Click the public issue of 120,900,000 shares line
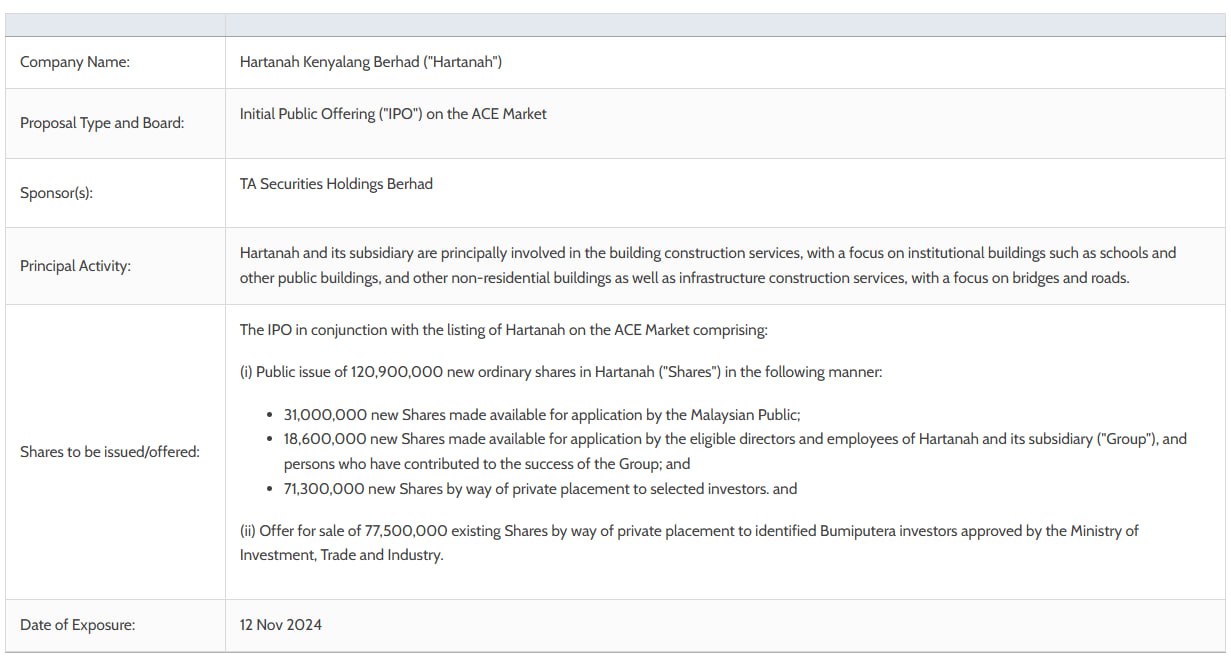Viewport: 1231px width, 661px height. 561,372
